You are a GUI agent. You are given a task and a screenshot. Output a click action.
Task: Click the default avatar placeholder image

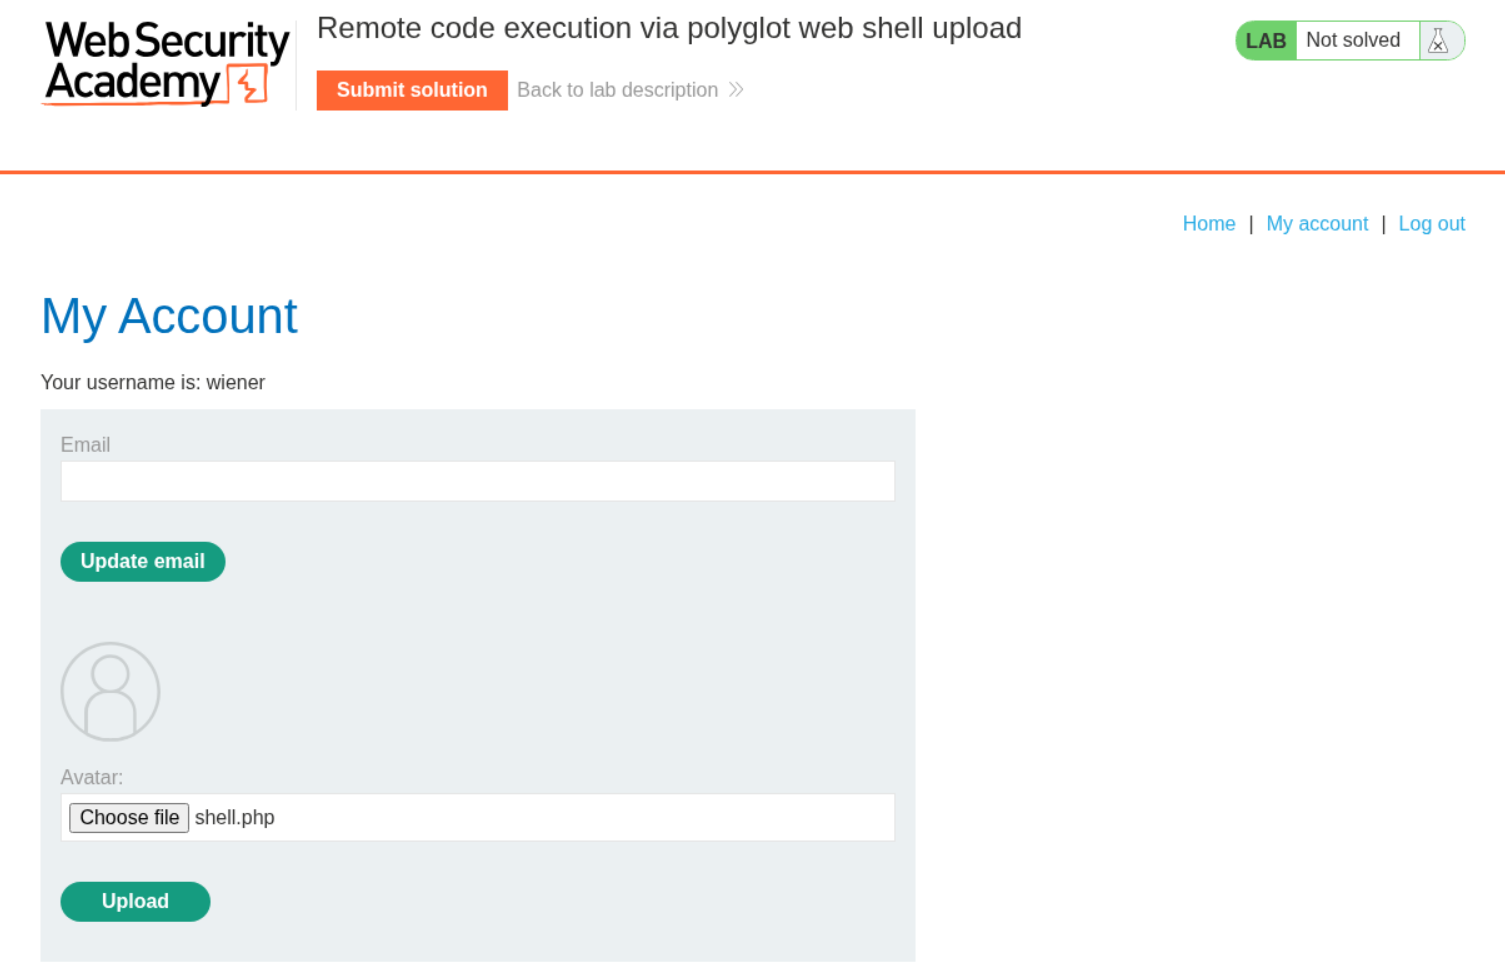(x=110, y=691)
